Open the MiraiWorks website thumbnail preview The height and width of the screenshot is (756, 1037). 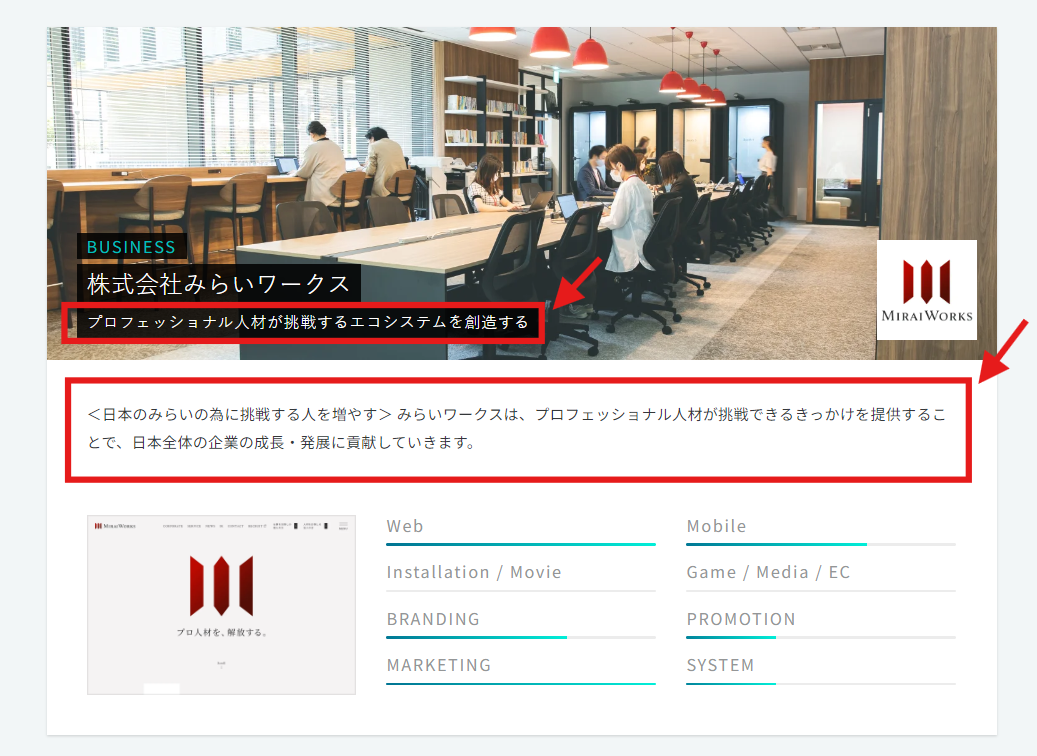(222, 605)
